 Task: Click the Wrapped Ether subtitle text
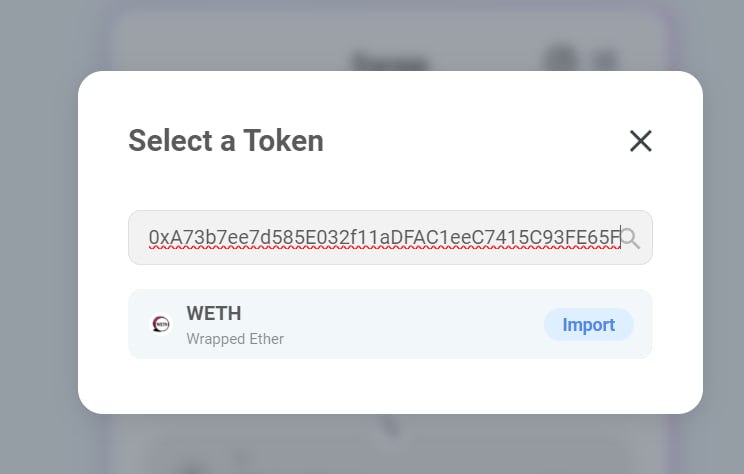tap(235, 339)
